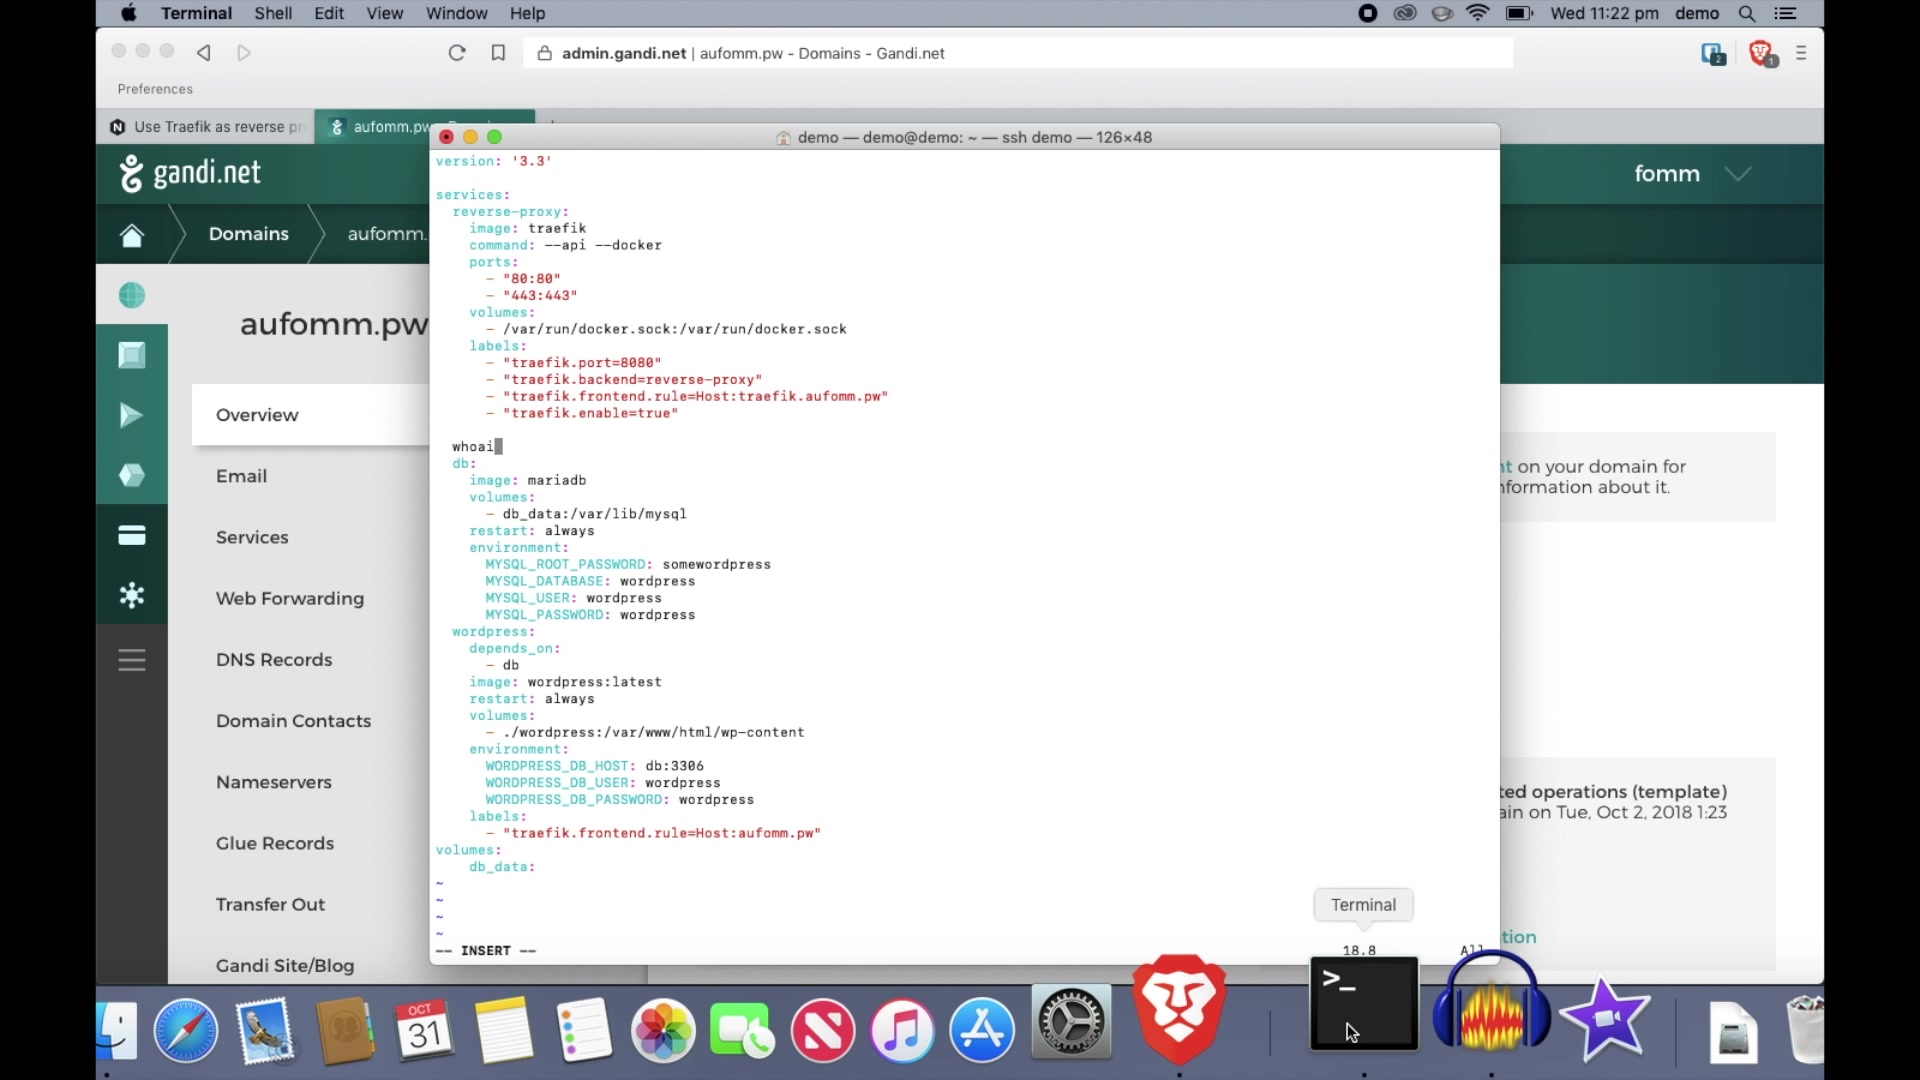Viewport: 1920px width, 1080px height.
Task: Click the play-arrow sidebar icon
Action: click(x=132, y=416)
